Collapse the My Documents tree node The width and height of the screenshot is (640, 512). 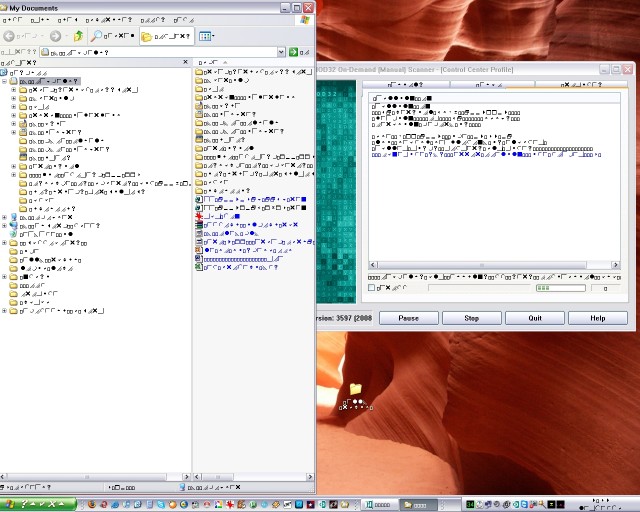pyautogui.click(x=5, y=81)
